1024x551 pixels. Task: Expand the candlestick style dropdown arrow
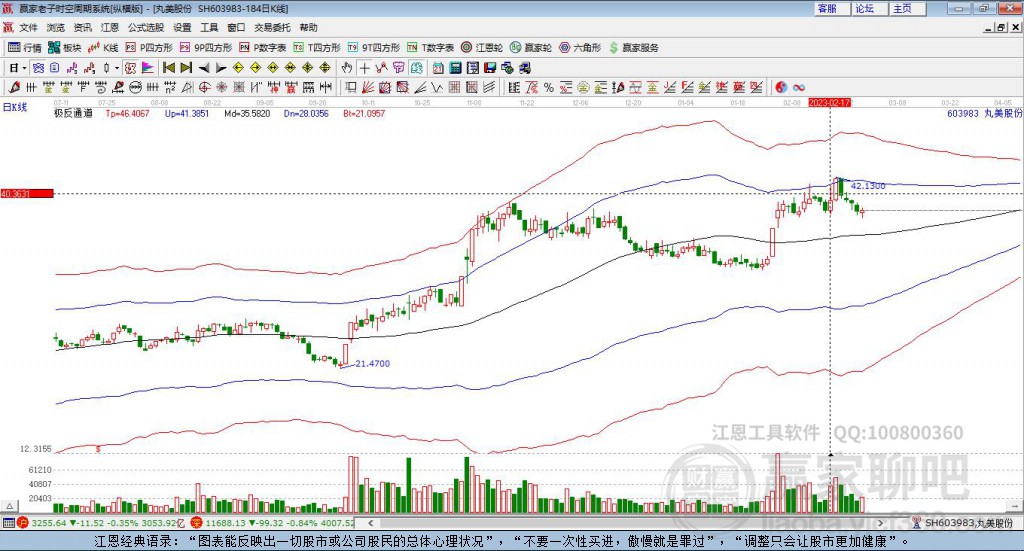click(117, 68)
